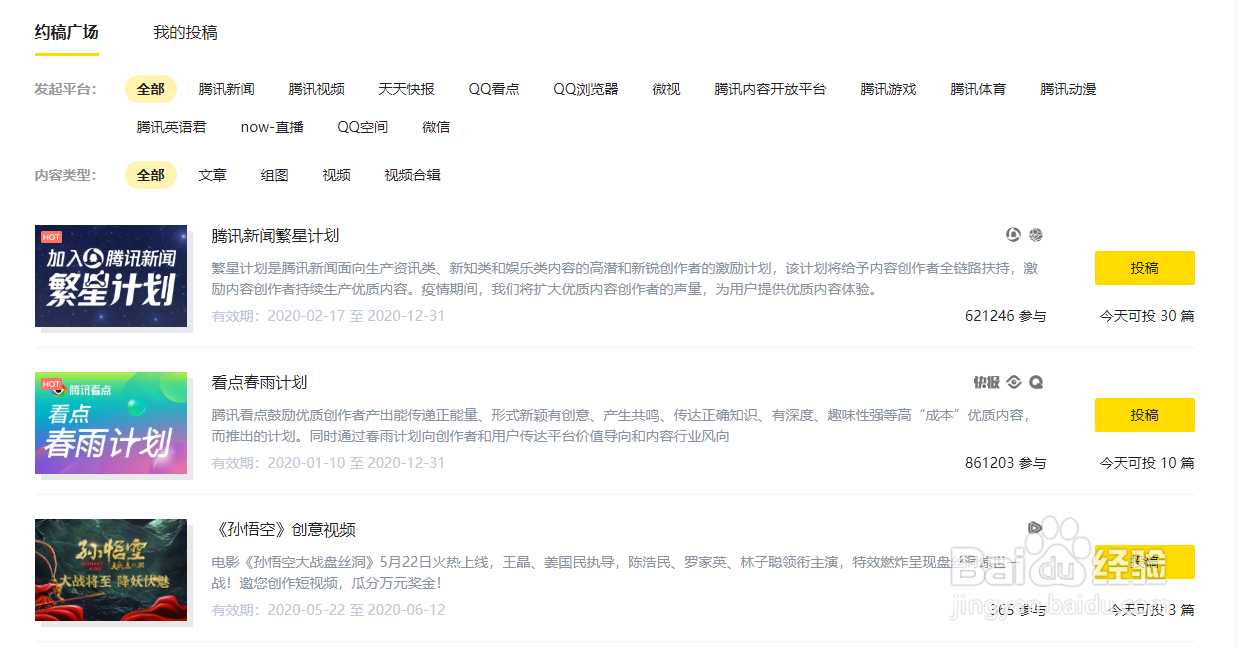Select 全部 in the 内容类型 filter
The height and width of the screenshot is (648, 1238).
[x=151, y=175]
